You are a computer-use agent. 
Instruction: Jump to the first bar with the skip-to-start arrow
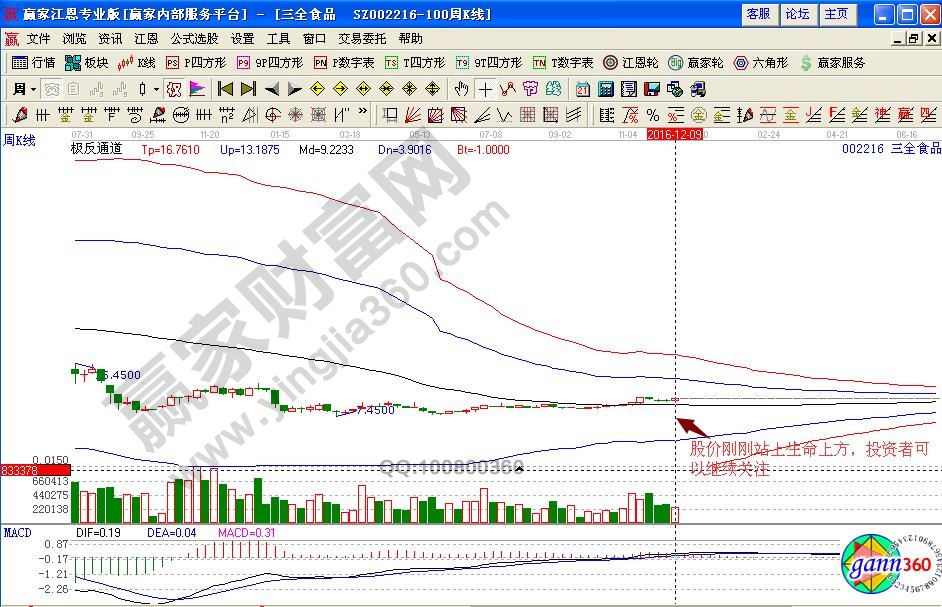[x=225, y=88]
